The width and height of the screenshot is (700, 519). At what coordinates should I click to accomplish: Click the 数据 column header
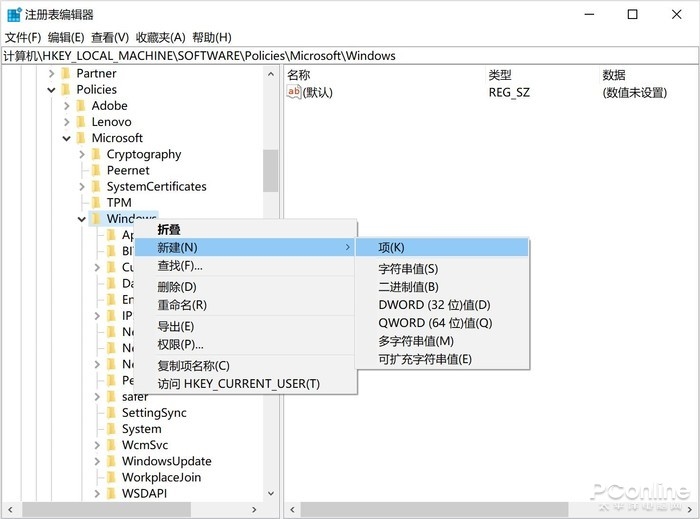(x=648, y=75)
